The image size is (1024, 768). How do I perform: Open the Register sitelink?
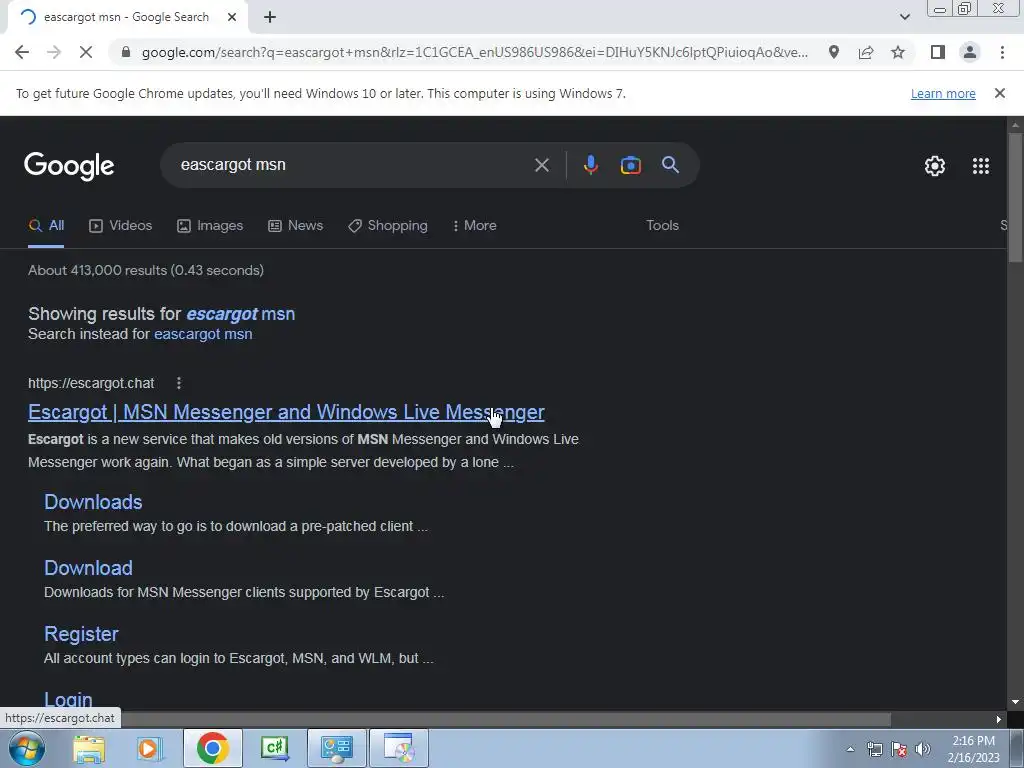pos(81,633)
